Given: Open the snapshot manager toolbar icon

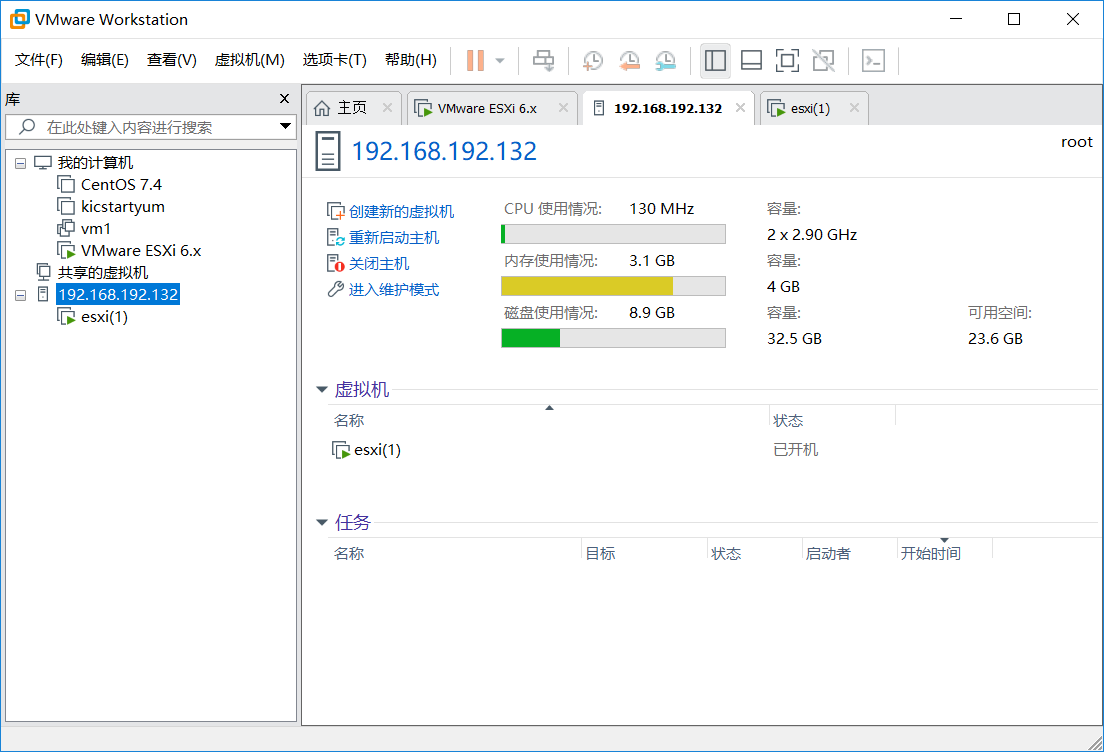Looking at the screenshot, I should [665, 61].
